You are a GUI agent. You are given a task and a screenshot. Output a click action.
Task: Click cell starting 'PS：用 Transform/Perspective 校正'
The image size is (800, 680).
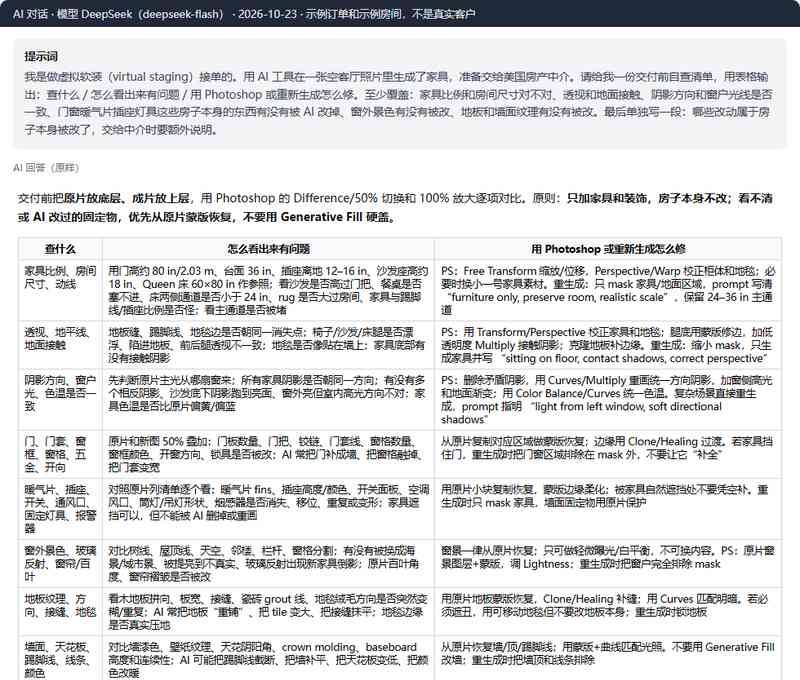[608, 345]
